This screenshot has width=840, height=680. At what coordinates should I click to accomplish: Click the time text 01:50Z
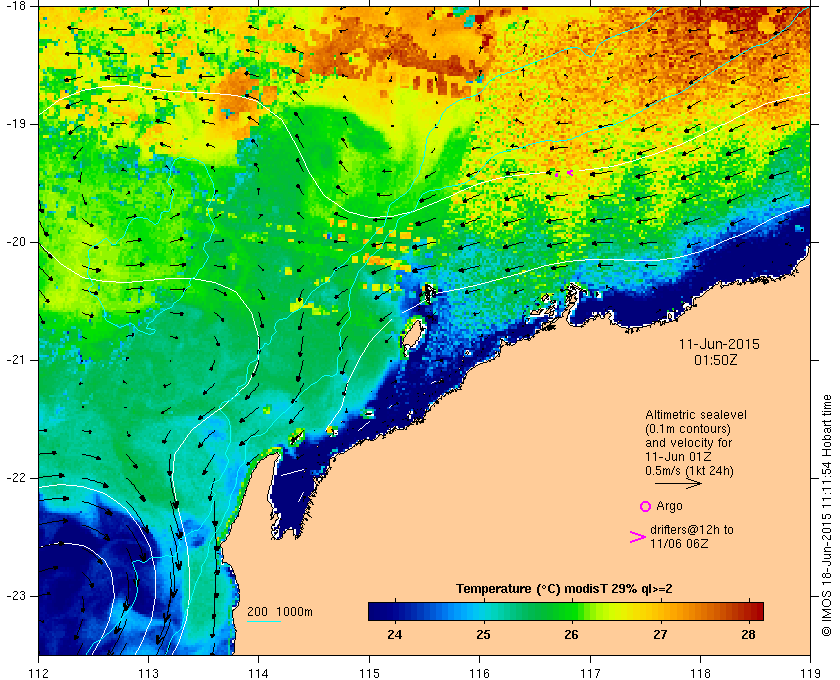(716, 360)
